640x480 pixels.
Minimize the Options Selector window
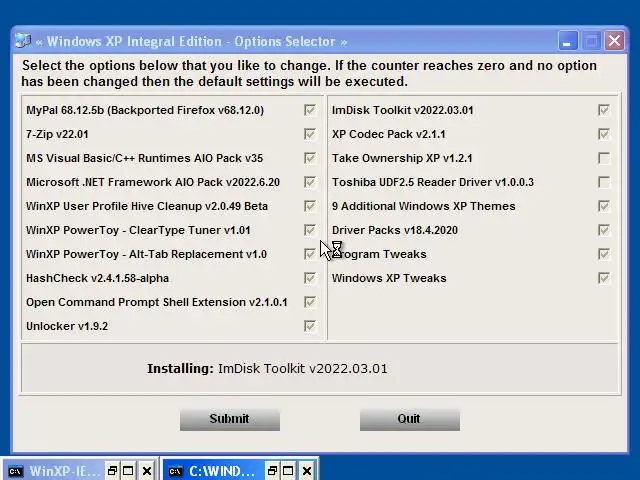[567, 41]
